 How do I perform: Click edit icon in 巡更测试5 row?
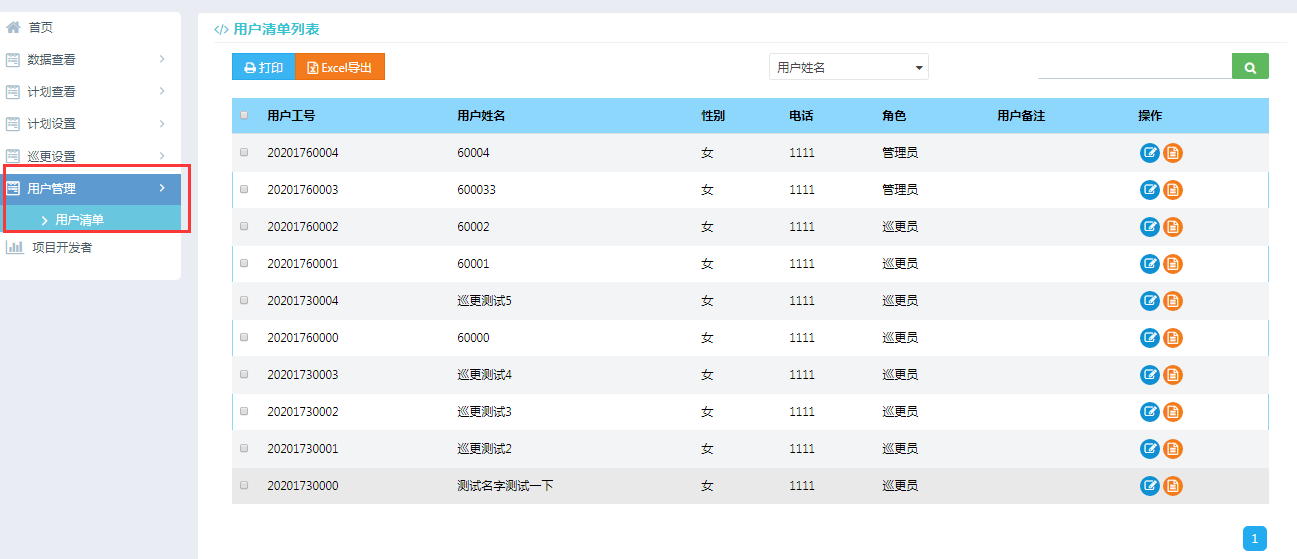(1150, 301)
